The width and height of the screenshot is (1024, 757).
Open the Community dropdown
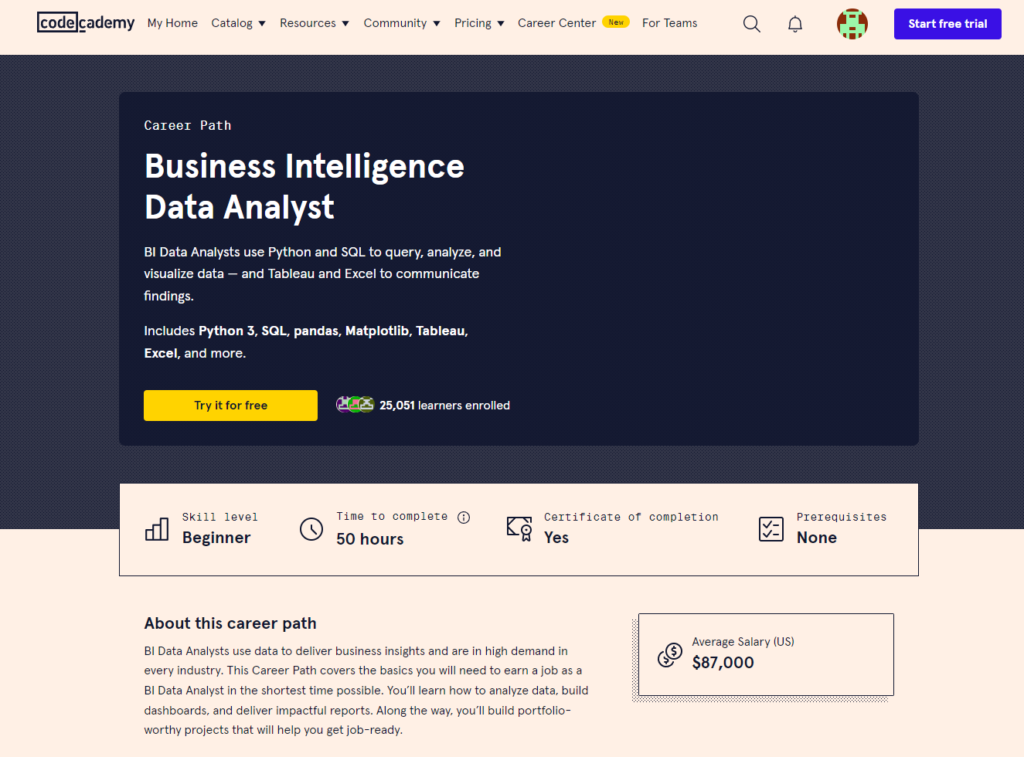point(402,23)
